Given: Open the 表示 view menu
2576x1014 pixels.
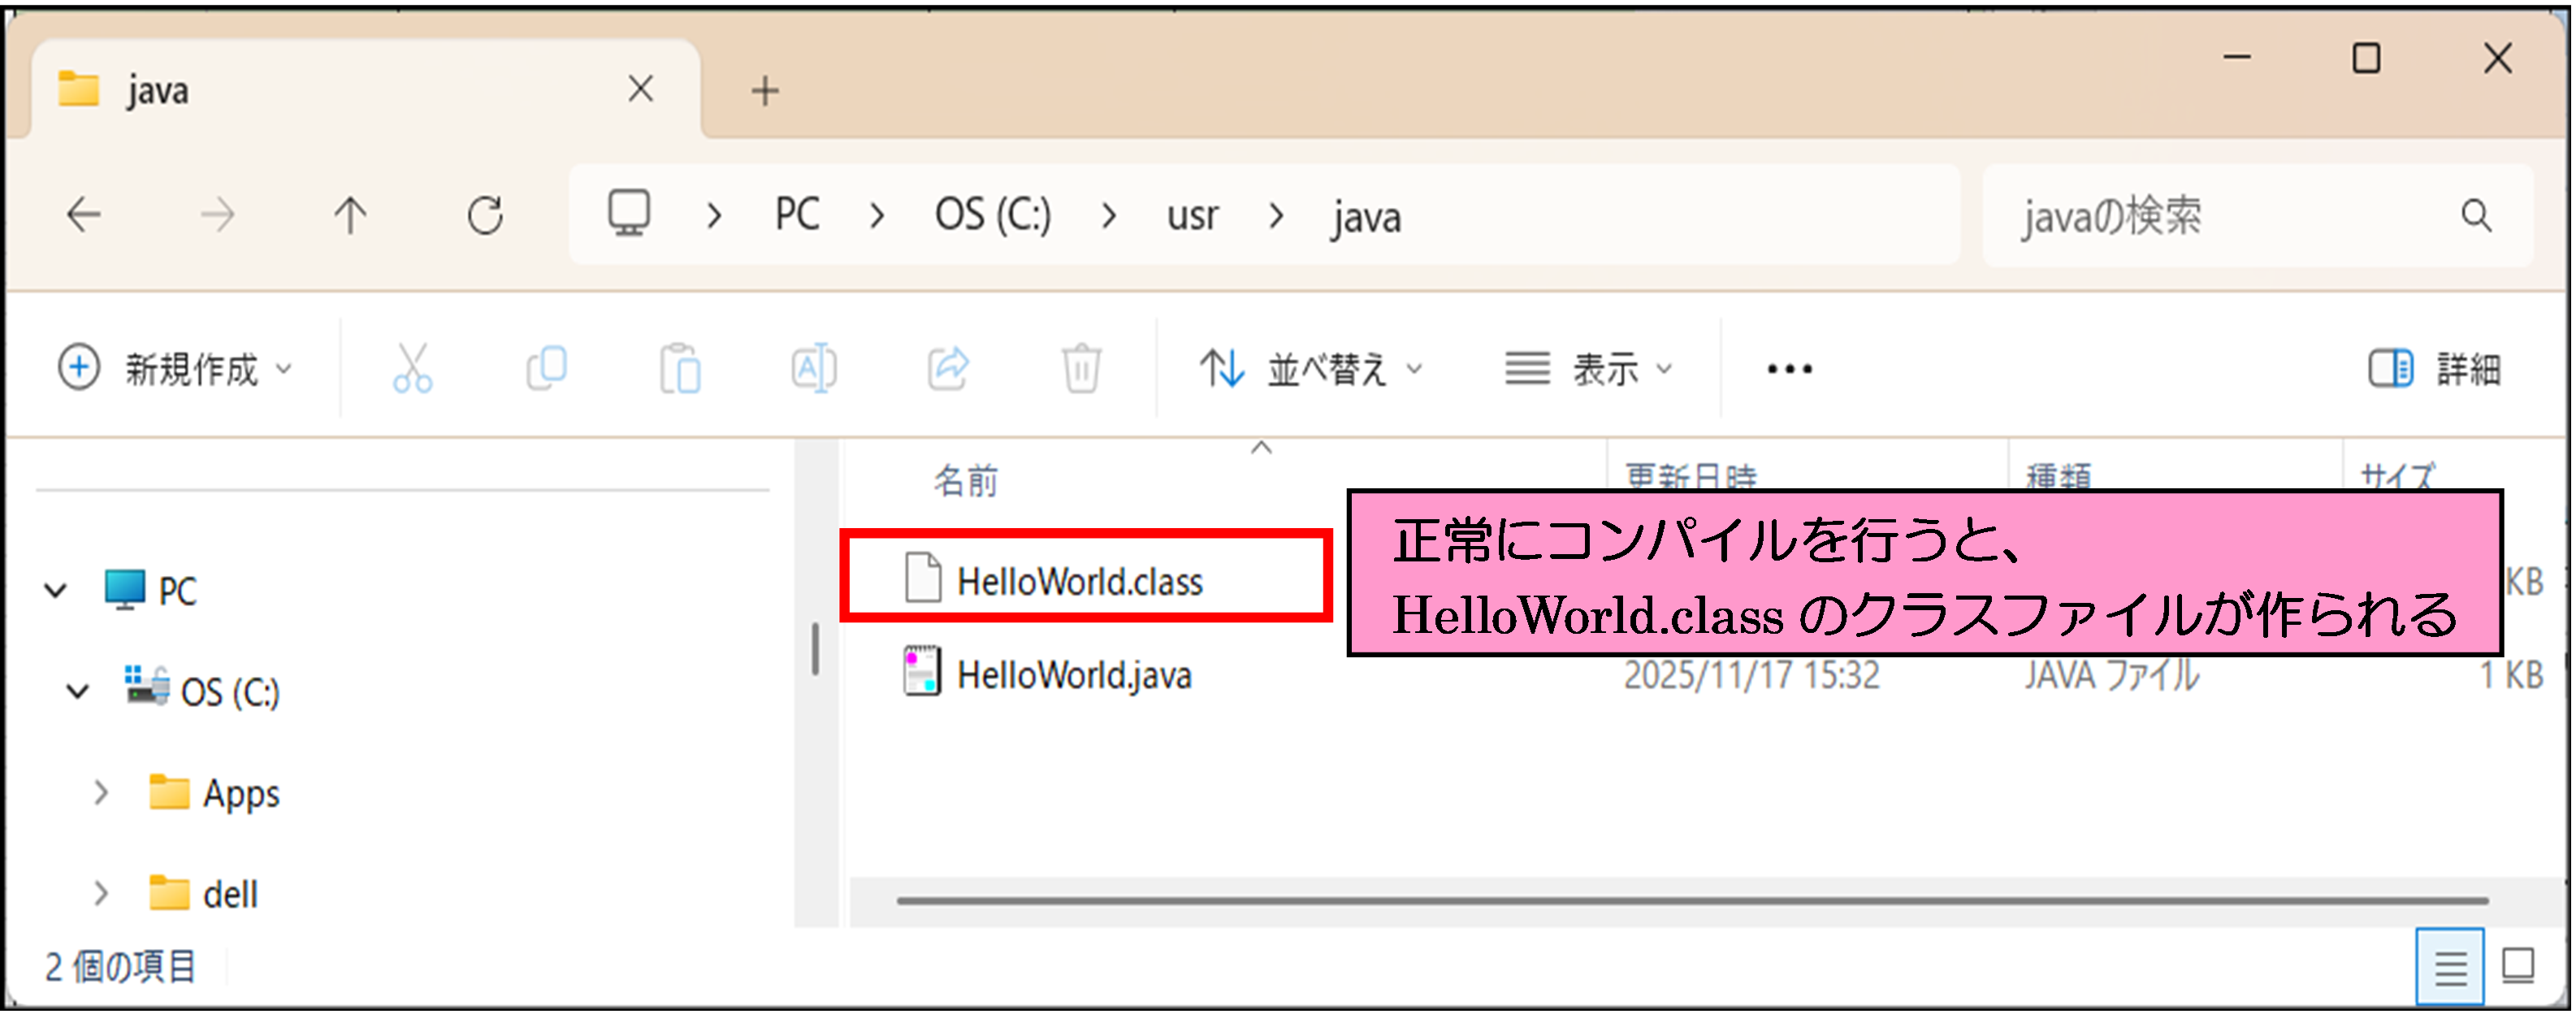Looking at the screenshot, I should [x=1589, y=368].
